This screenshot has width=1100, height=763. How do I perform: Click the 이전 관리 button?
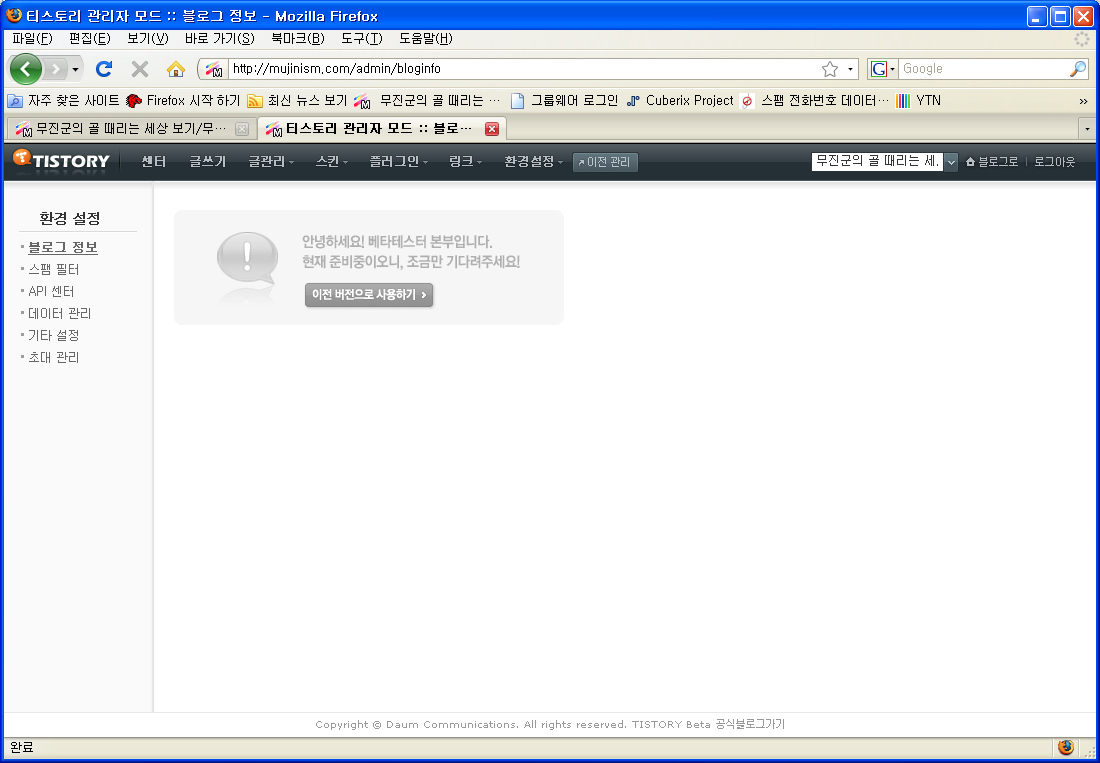[605, 162]
